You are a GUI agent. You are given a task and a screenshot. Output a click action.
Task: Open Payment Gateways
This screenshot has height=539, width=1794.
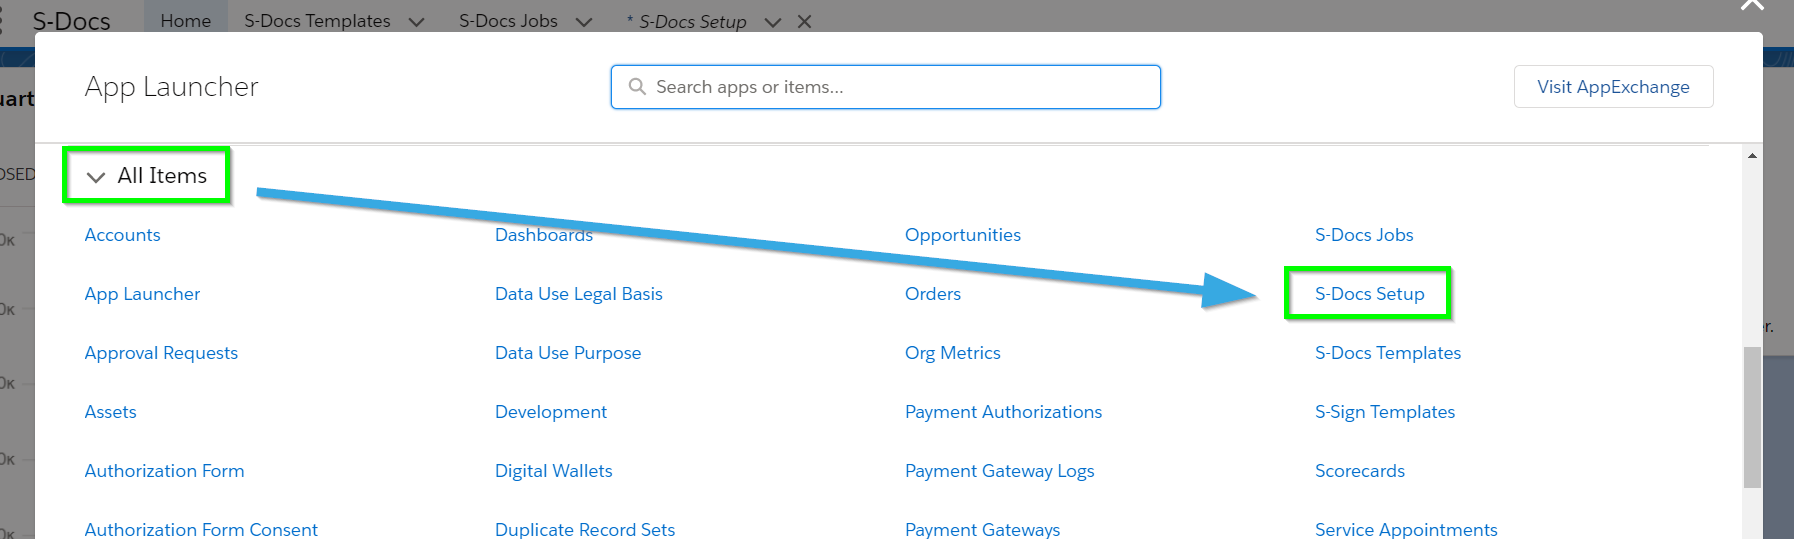coord(983,529)
